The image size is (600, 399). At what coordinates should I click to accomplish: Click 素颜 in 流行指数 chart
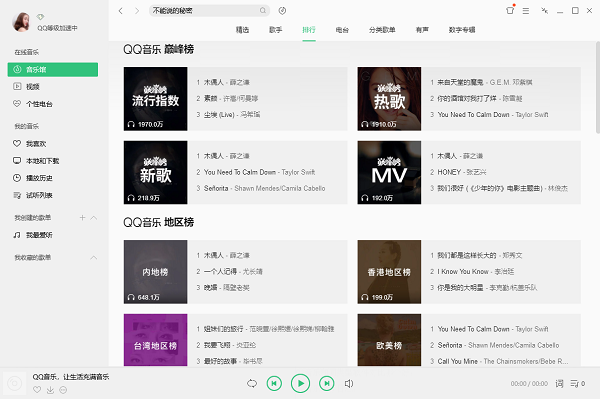click(x=210, y=99)
